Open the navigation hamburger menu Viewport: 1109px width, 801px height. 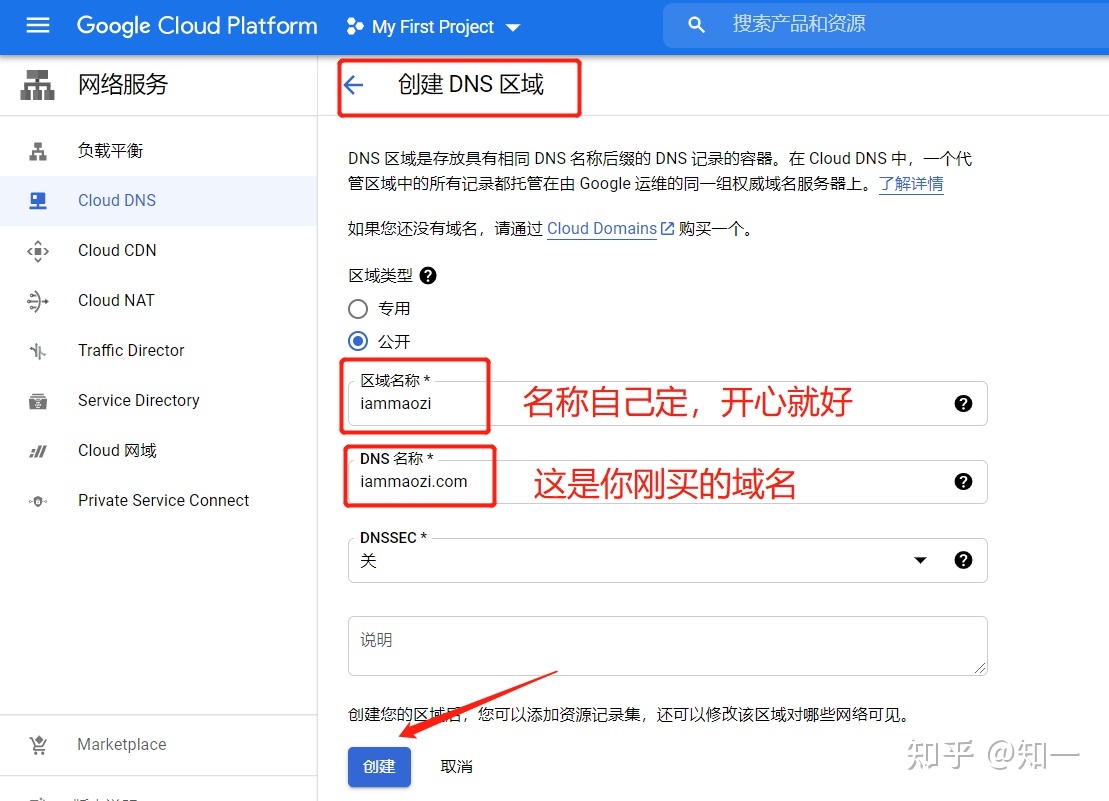pos(38,26)
